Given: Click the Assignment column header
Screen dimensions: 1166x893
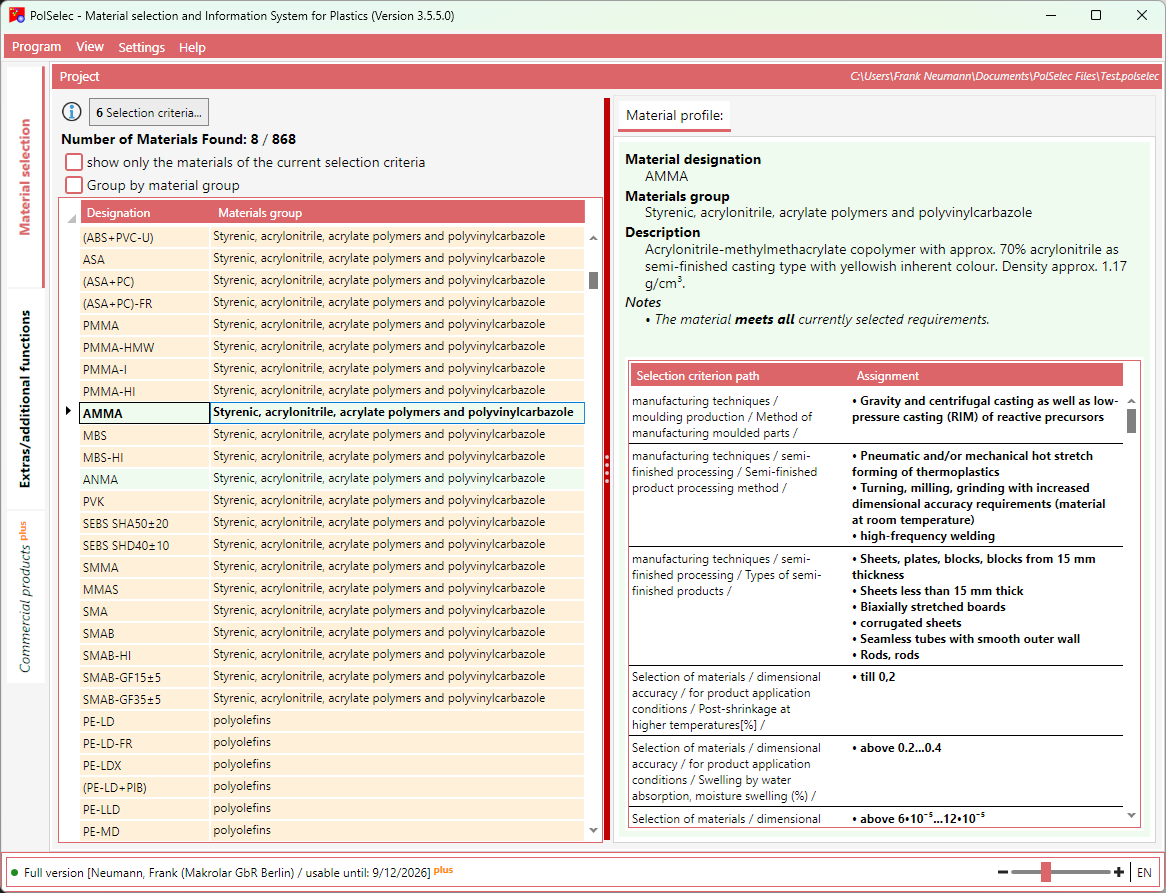Looking at the screenshot, I should point(987,375).
